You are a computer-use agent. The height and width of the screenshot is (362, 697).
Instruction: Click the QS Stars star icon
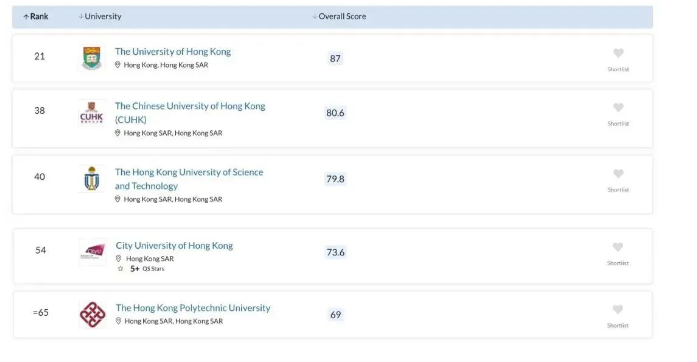[x=120, y=269]
